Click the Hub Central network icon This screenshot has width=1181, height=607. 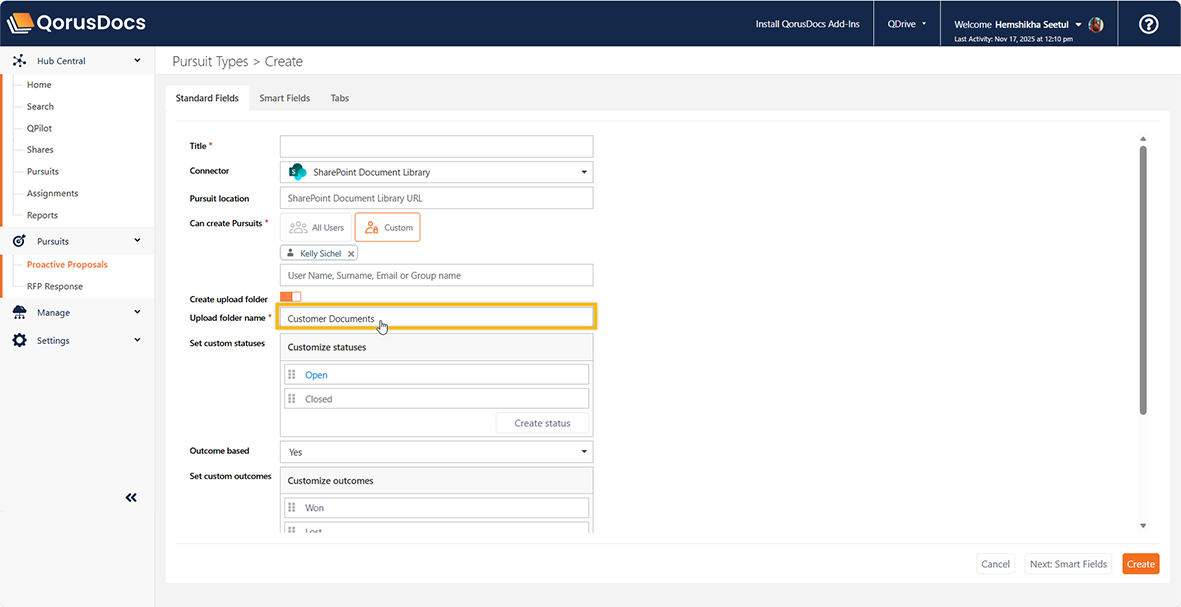coord(19,61)
